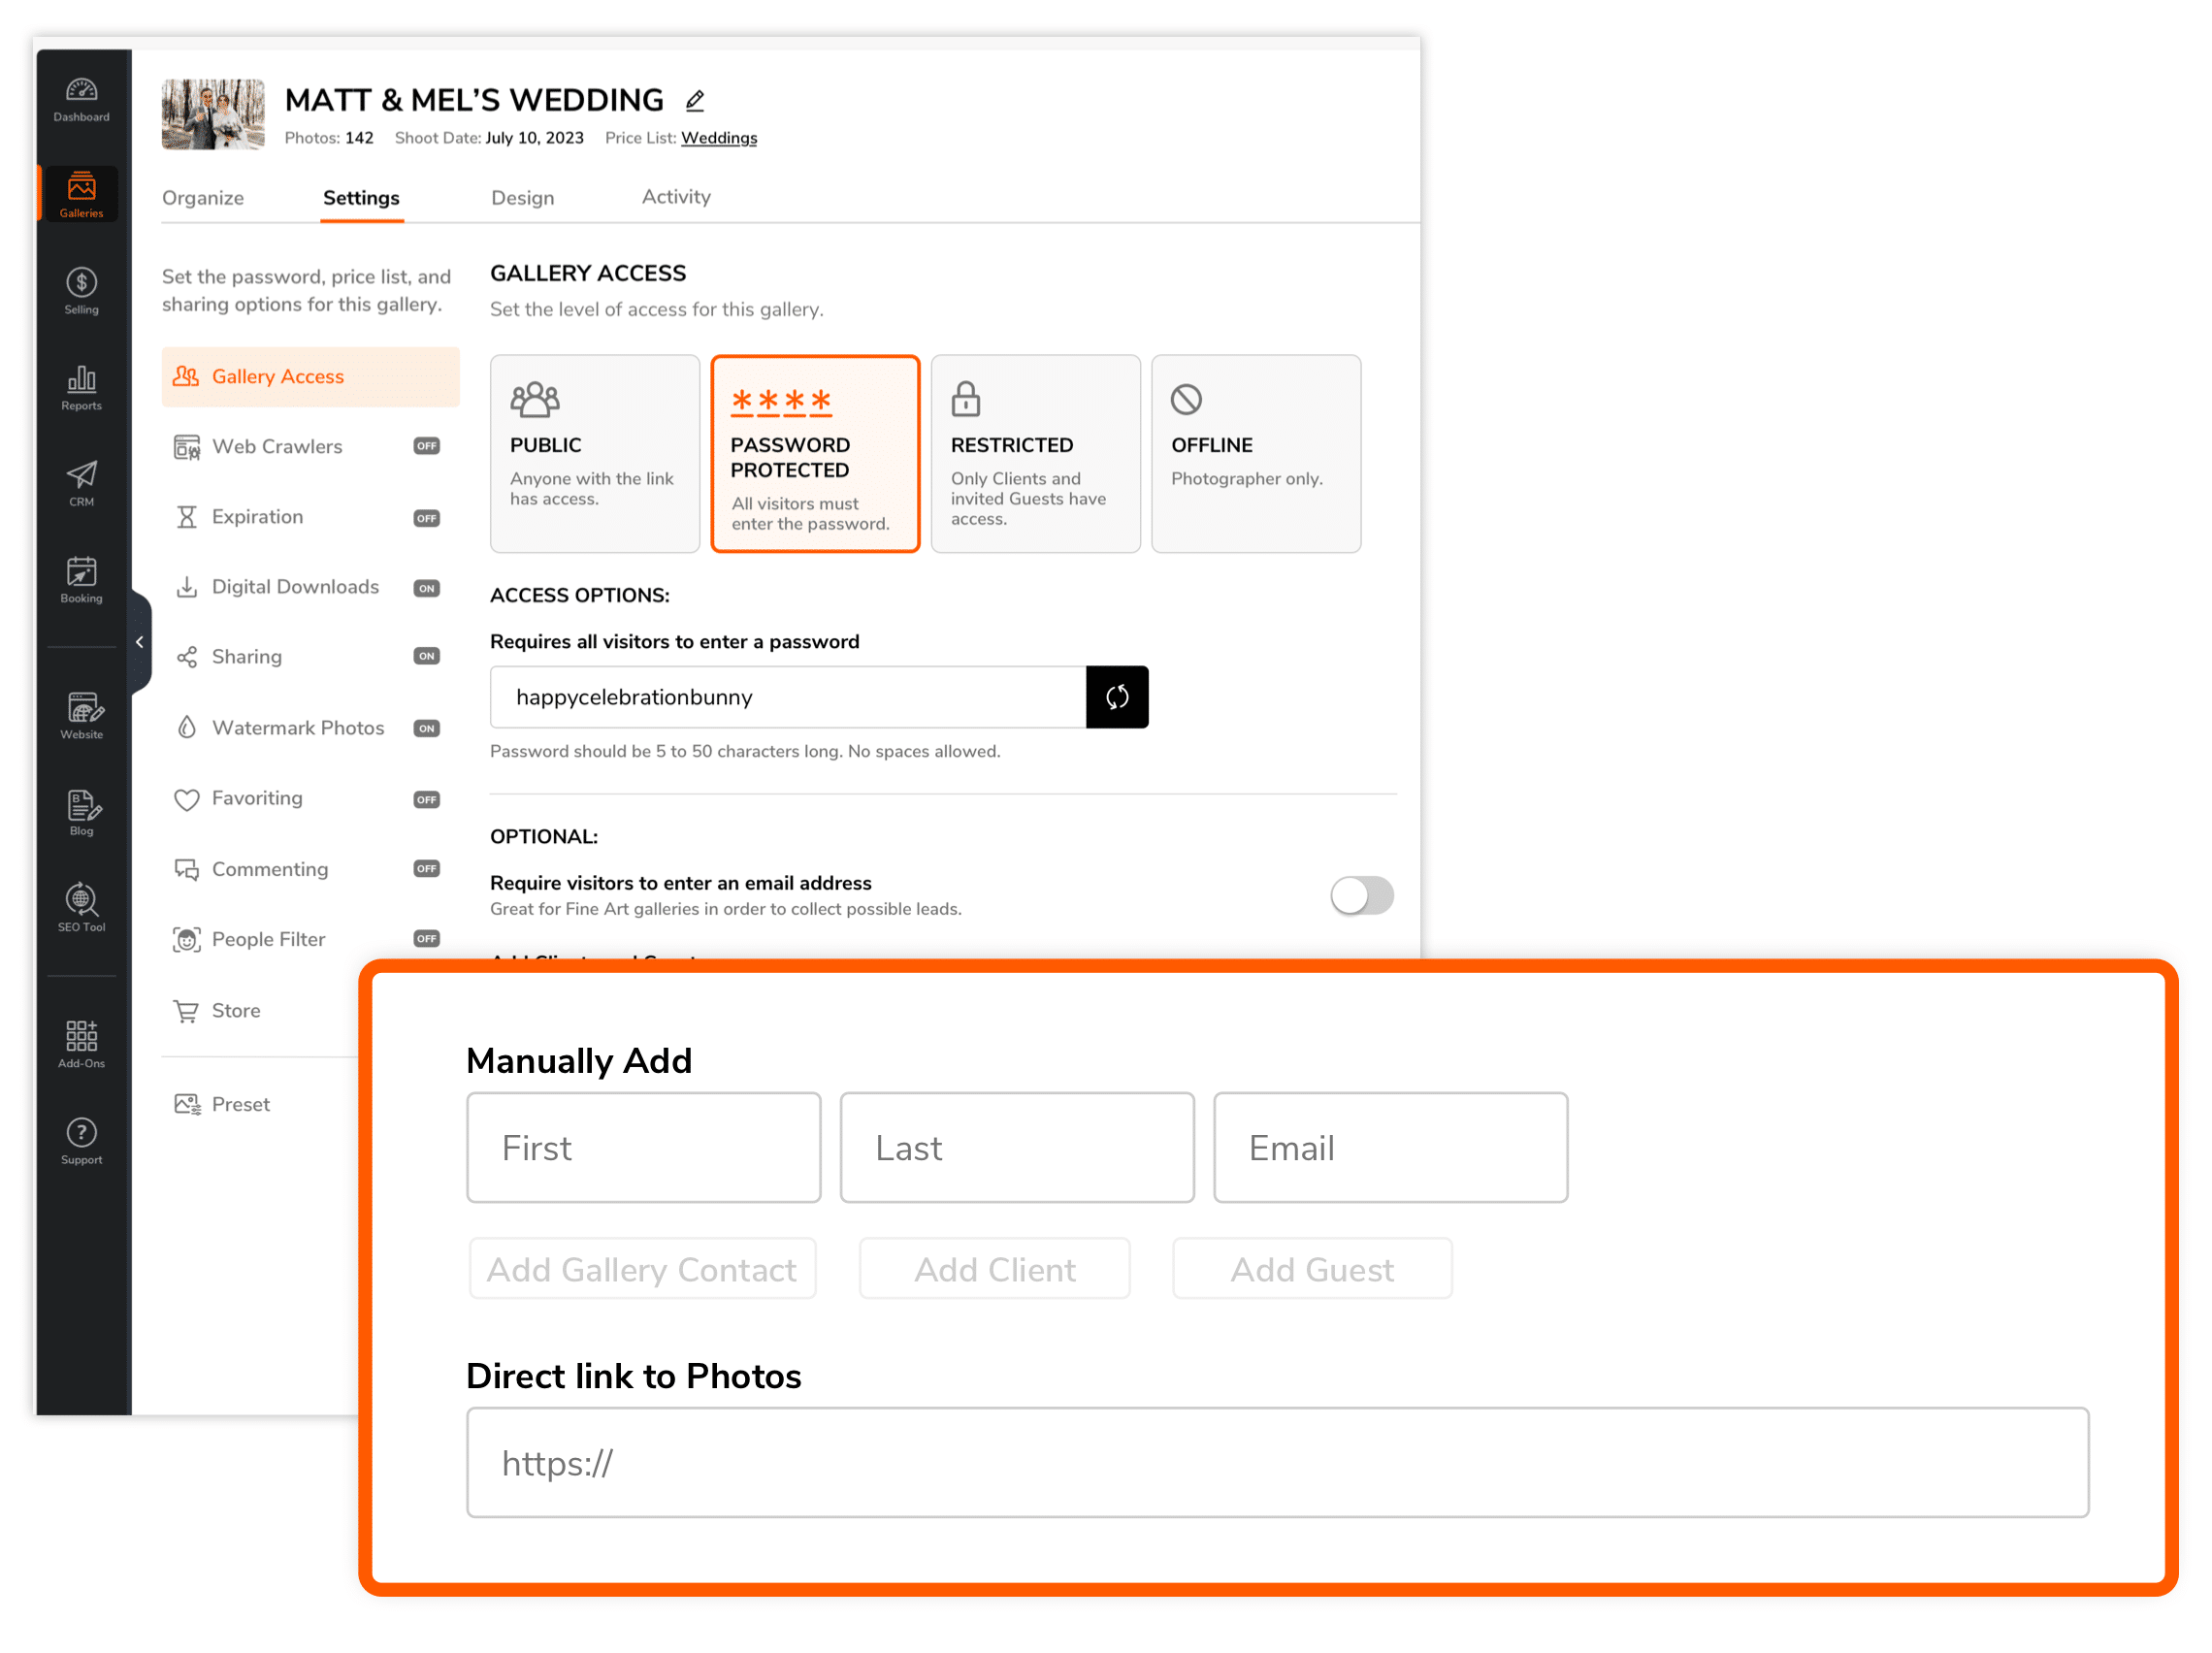Choose the Public access option card
The width and height of the screenshot is (2212, 1653).
594,453
